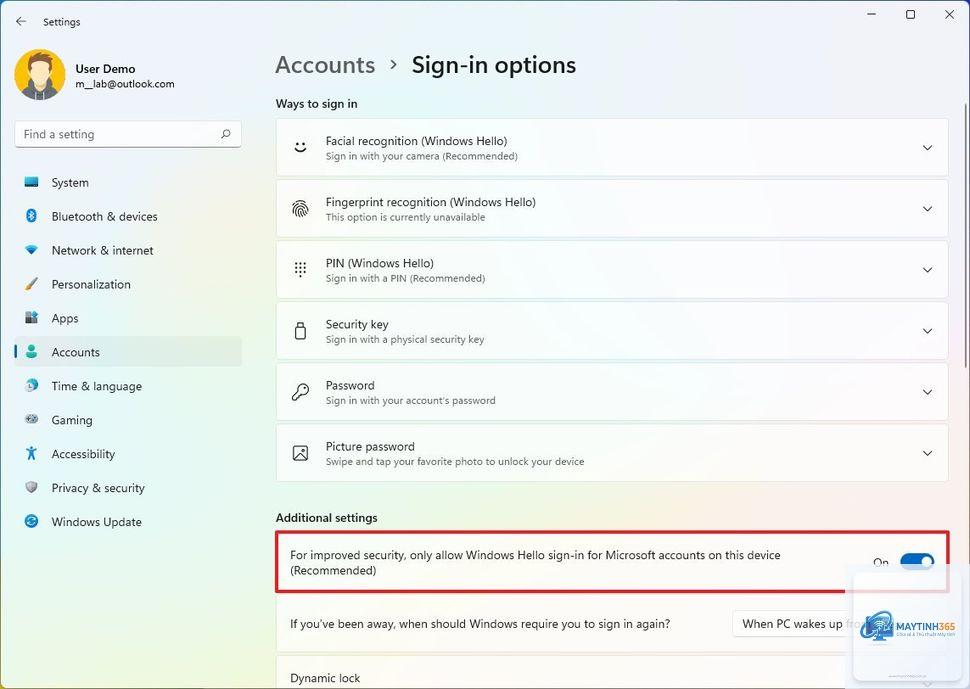Click the Ways to sign in heading
970x689 pixels.
(317, 103)
